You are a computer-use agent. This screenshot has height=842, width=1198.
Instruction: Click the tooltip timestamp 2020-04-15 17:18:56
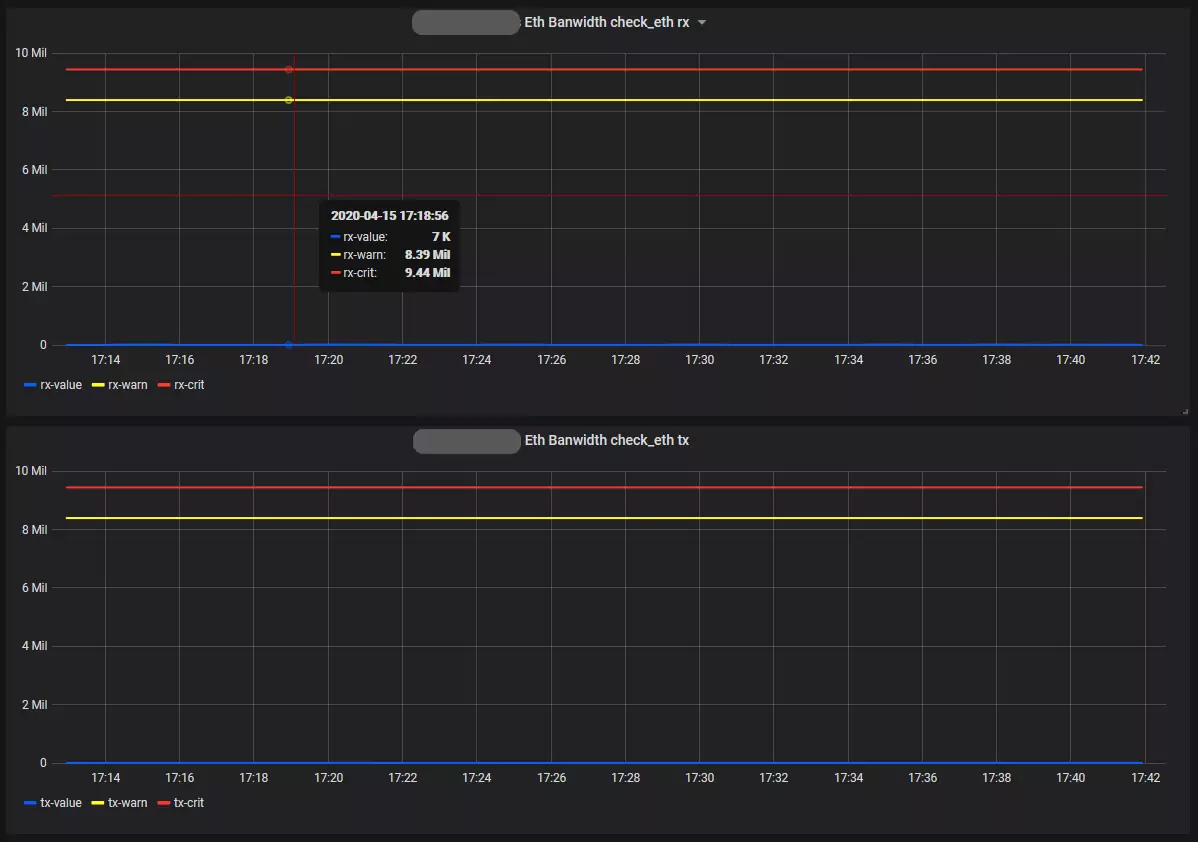coord(390,216)
